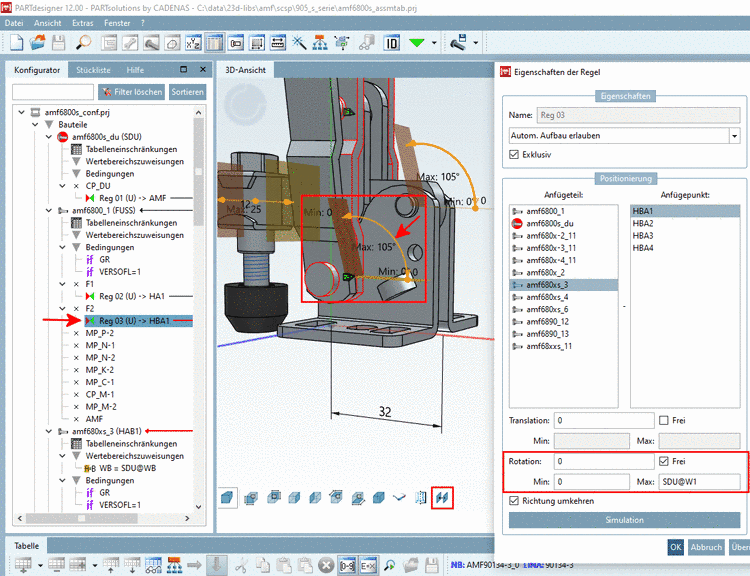This screenshot has width=750, height=576.
Task: Click the green down-arrow toolbar icon
Action: (418, 42)
